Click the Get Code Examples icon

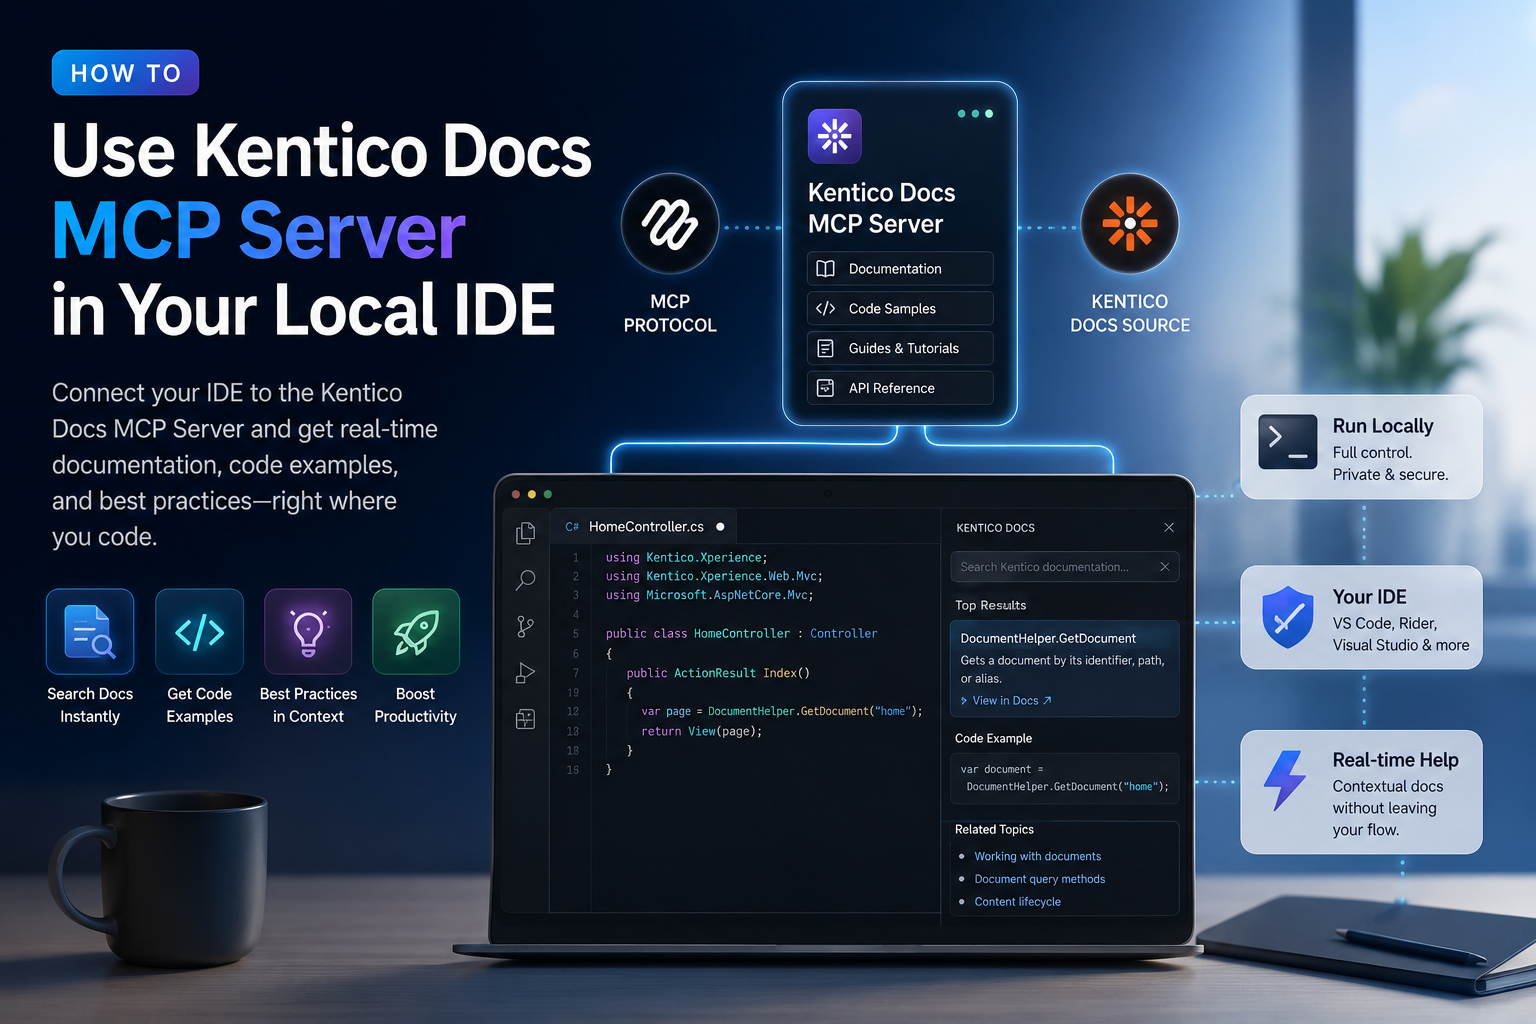pos(199,632)
